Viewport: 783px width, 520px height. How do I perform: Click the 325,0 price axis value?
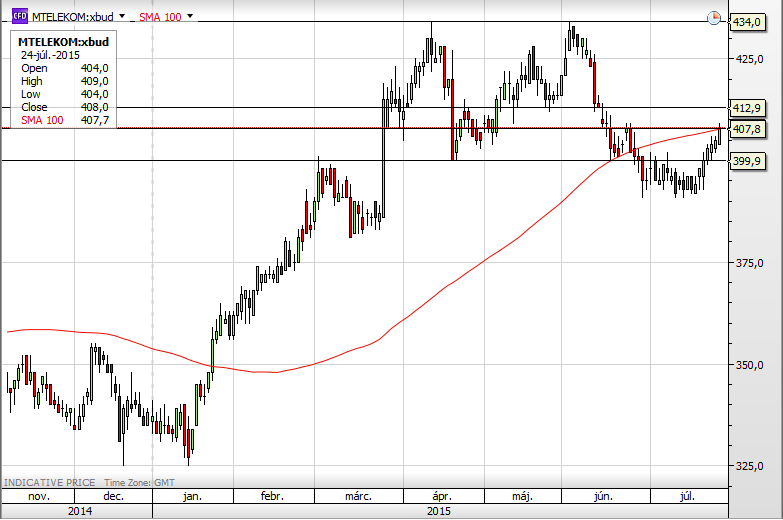pos(749,466)
